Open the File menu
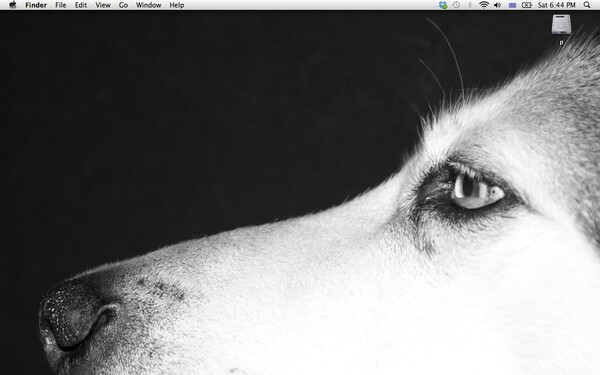 pos(60,5)
